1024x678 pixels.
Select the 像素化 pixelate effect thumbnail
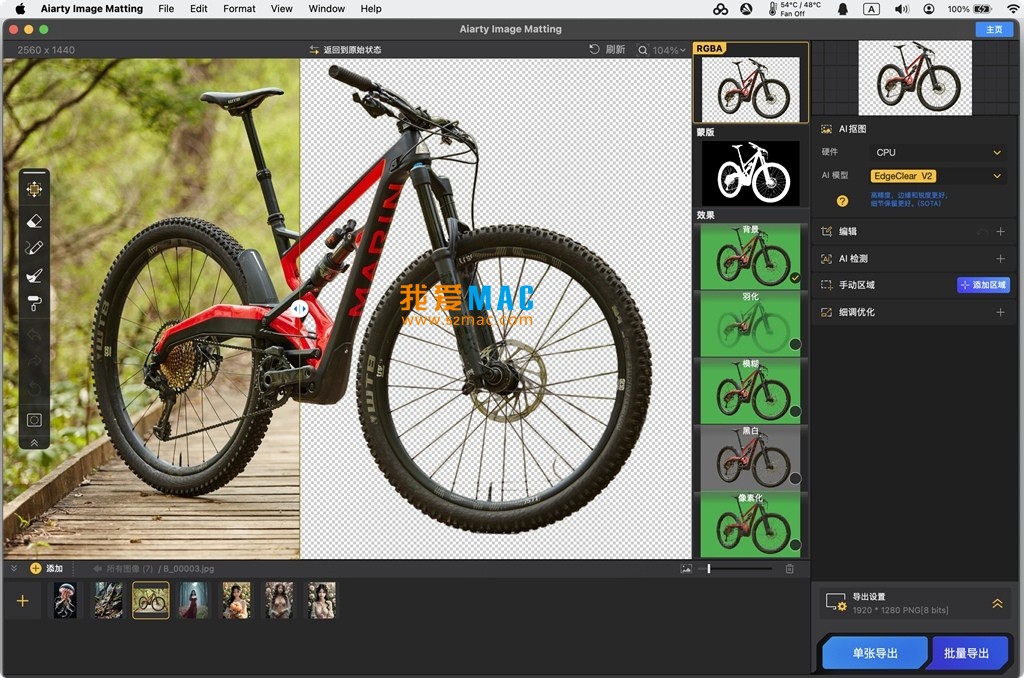point(750,525)
